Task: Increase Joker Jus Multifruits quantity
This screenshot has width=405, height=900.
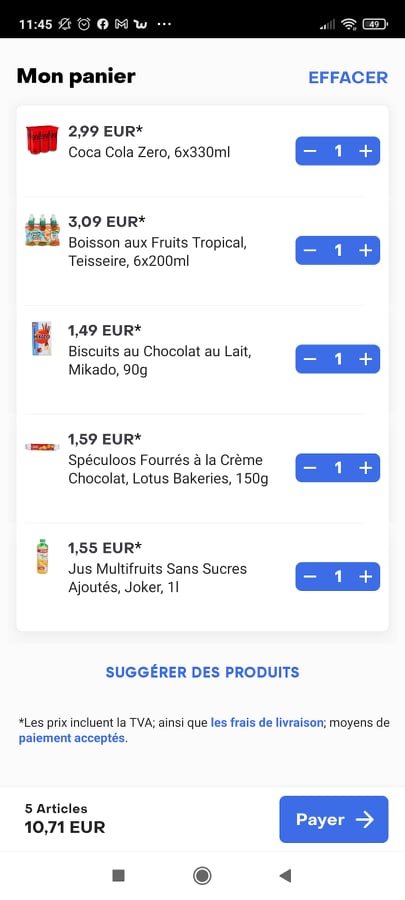Action: [365, 576]
